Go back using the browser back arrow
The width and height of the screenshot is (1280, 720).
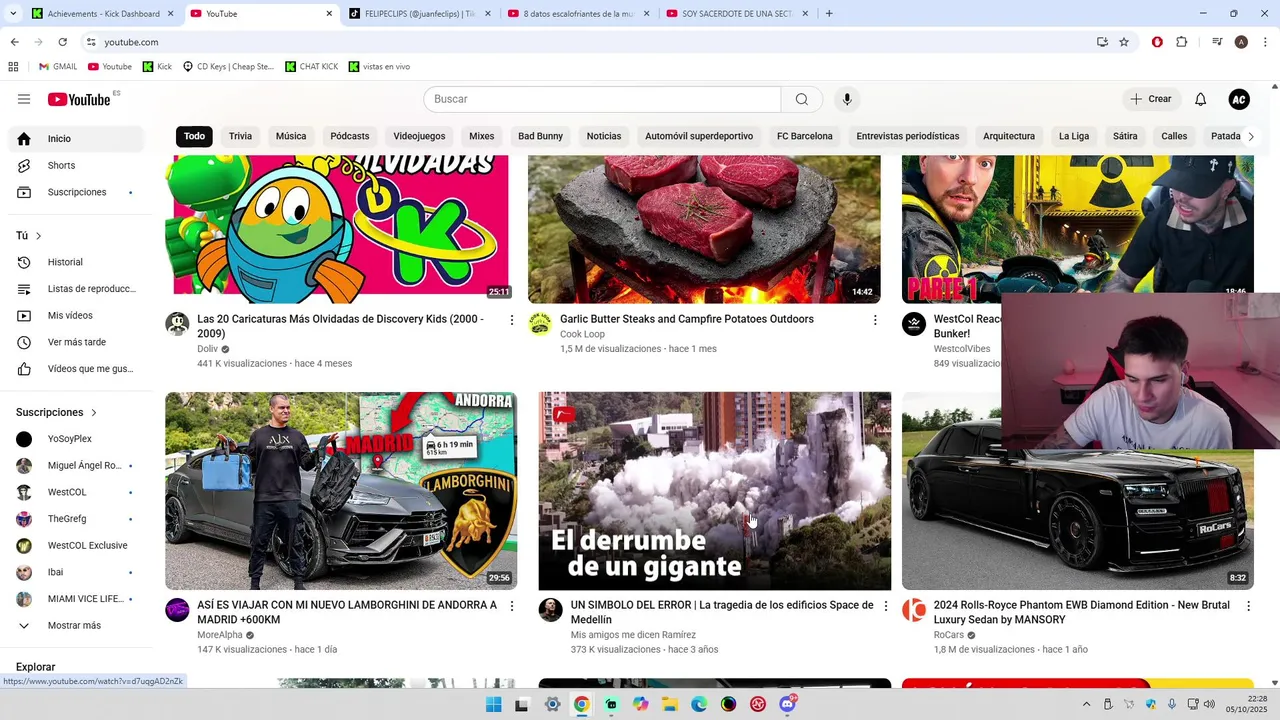14,42
